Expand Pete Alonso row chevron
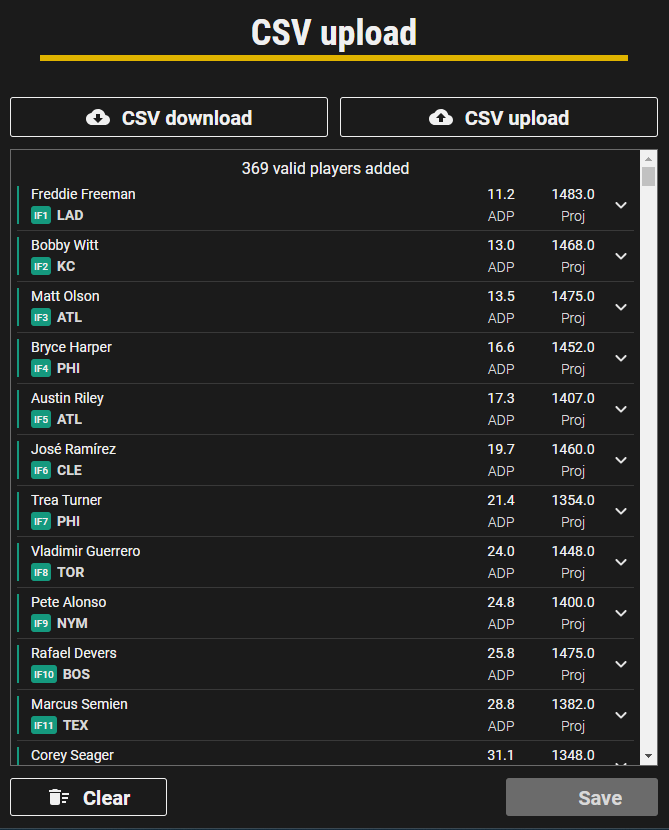The height and width of the screenshot is (830, 669). pos(621,613)
